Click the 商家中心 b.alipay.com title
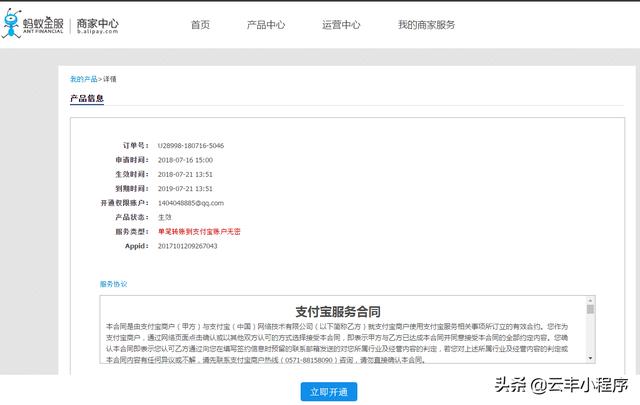The width and height of the screenshot is (640, 405). [x=97, y=26]
